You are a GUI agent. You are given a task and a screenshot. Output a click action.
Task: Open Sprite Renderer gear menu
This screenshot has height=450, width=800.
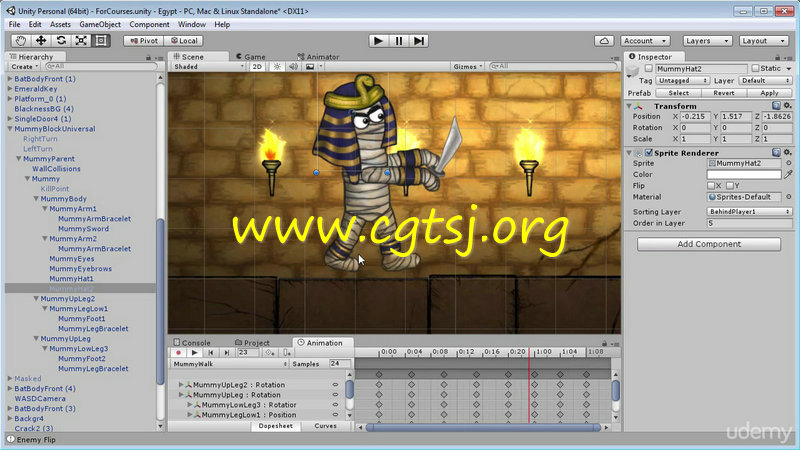click(787, 153)
